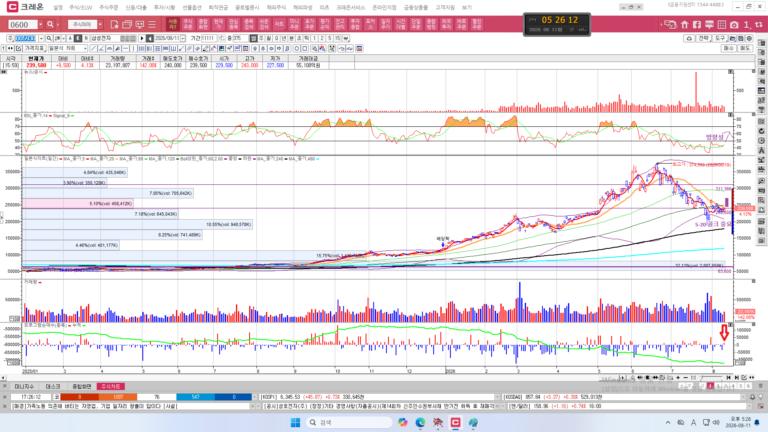The image size is (768, 432).
Task: Click the grid layout icon in top-right toolbar
Action: (x=721, y=24)
